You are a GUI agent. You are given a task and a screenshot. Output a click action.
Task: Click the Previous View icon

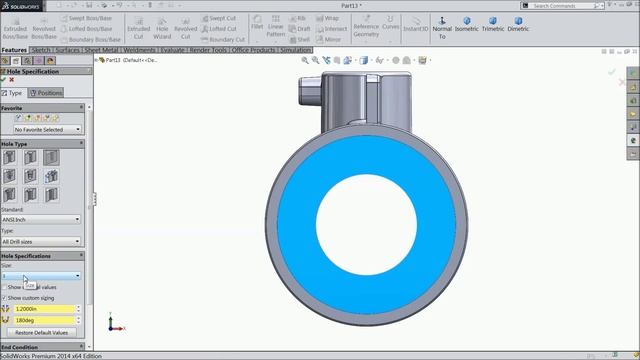[x=326, y=60]
